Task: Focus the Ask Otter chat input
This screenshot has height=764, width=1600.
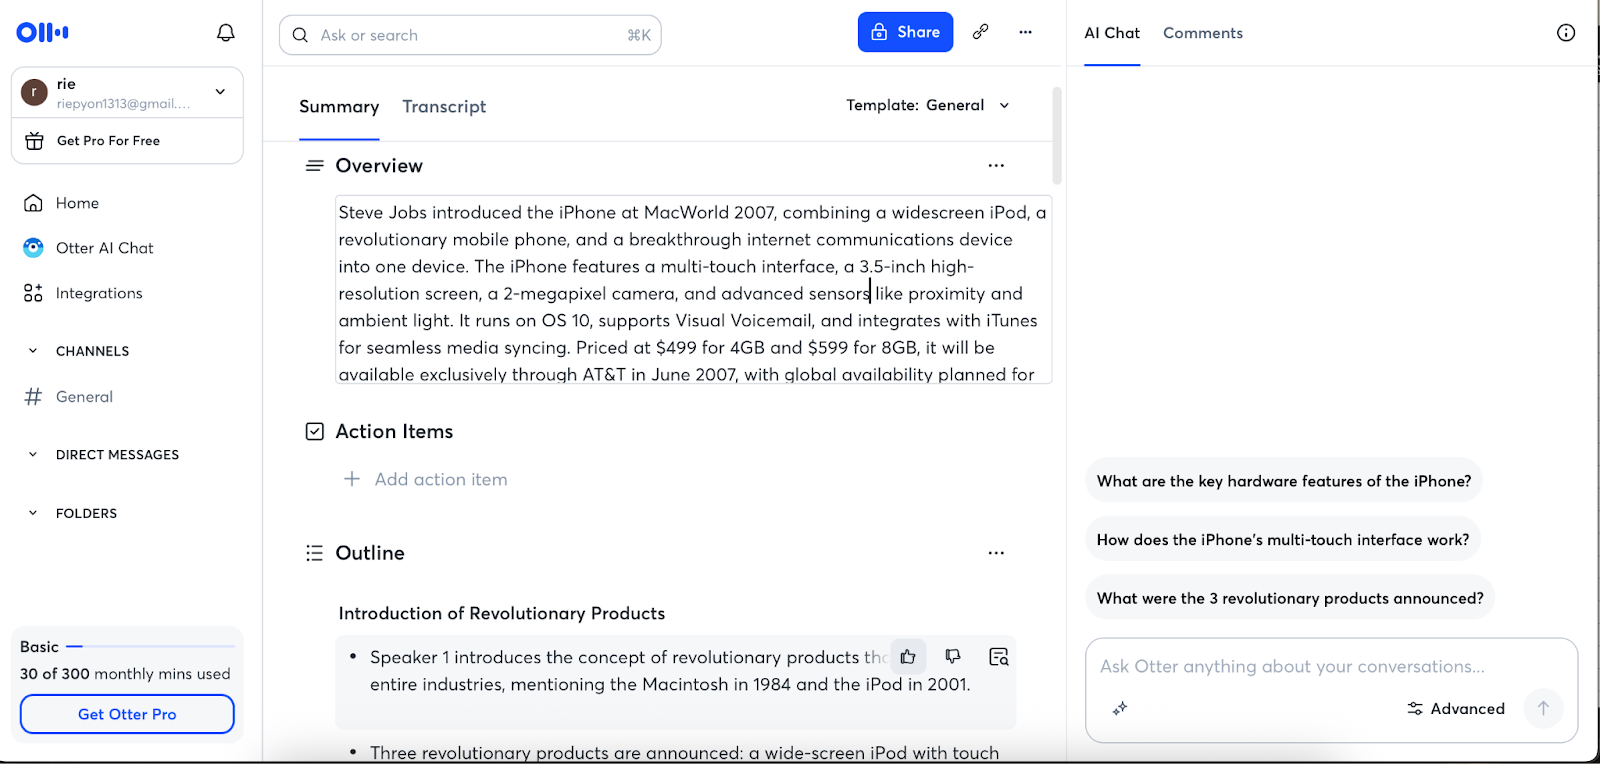Action: 1331,667
